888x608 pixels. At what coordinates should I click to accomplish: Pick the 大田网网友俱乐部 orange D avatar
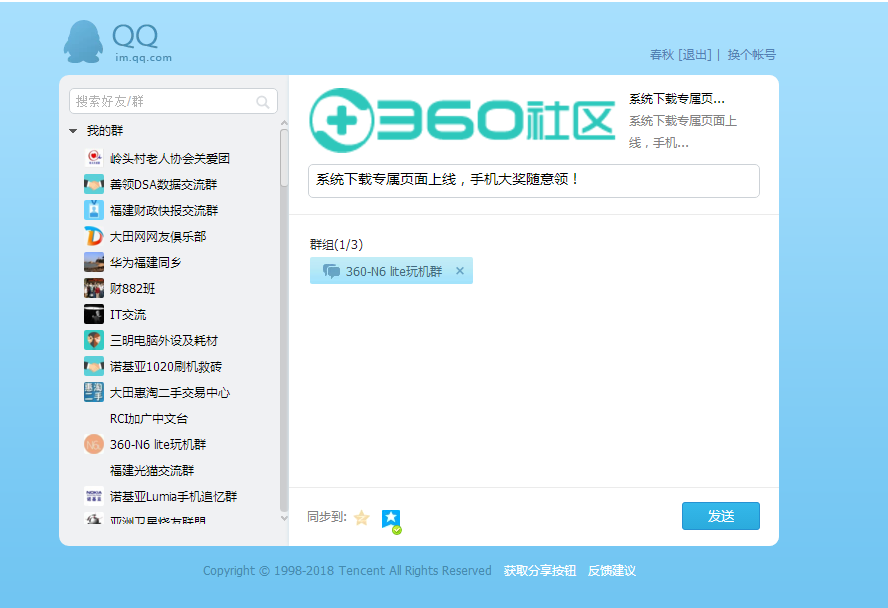coord(94,236)
